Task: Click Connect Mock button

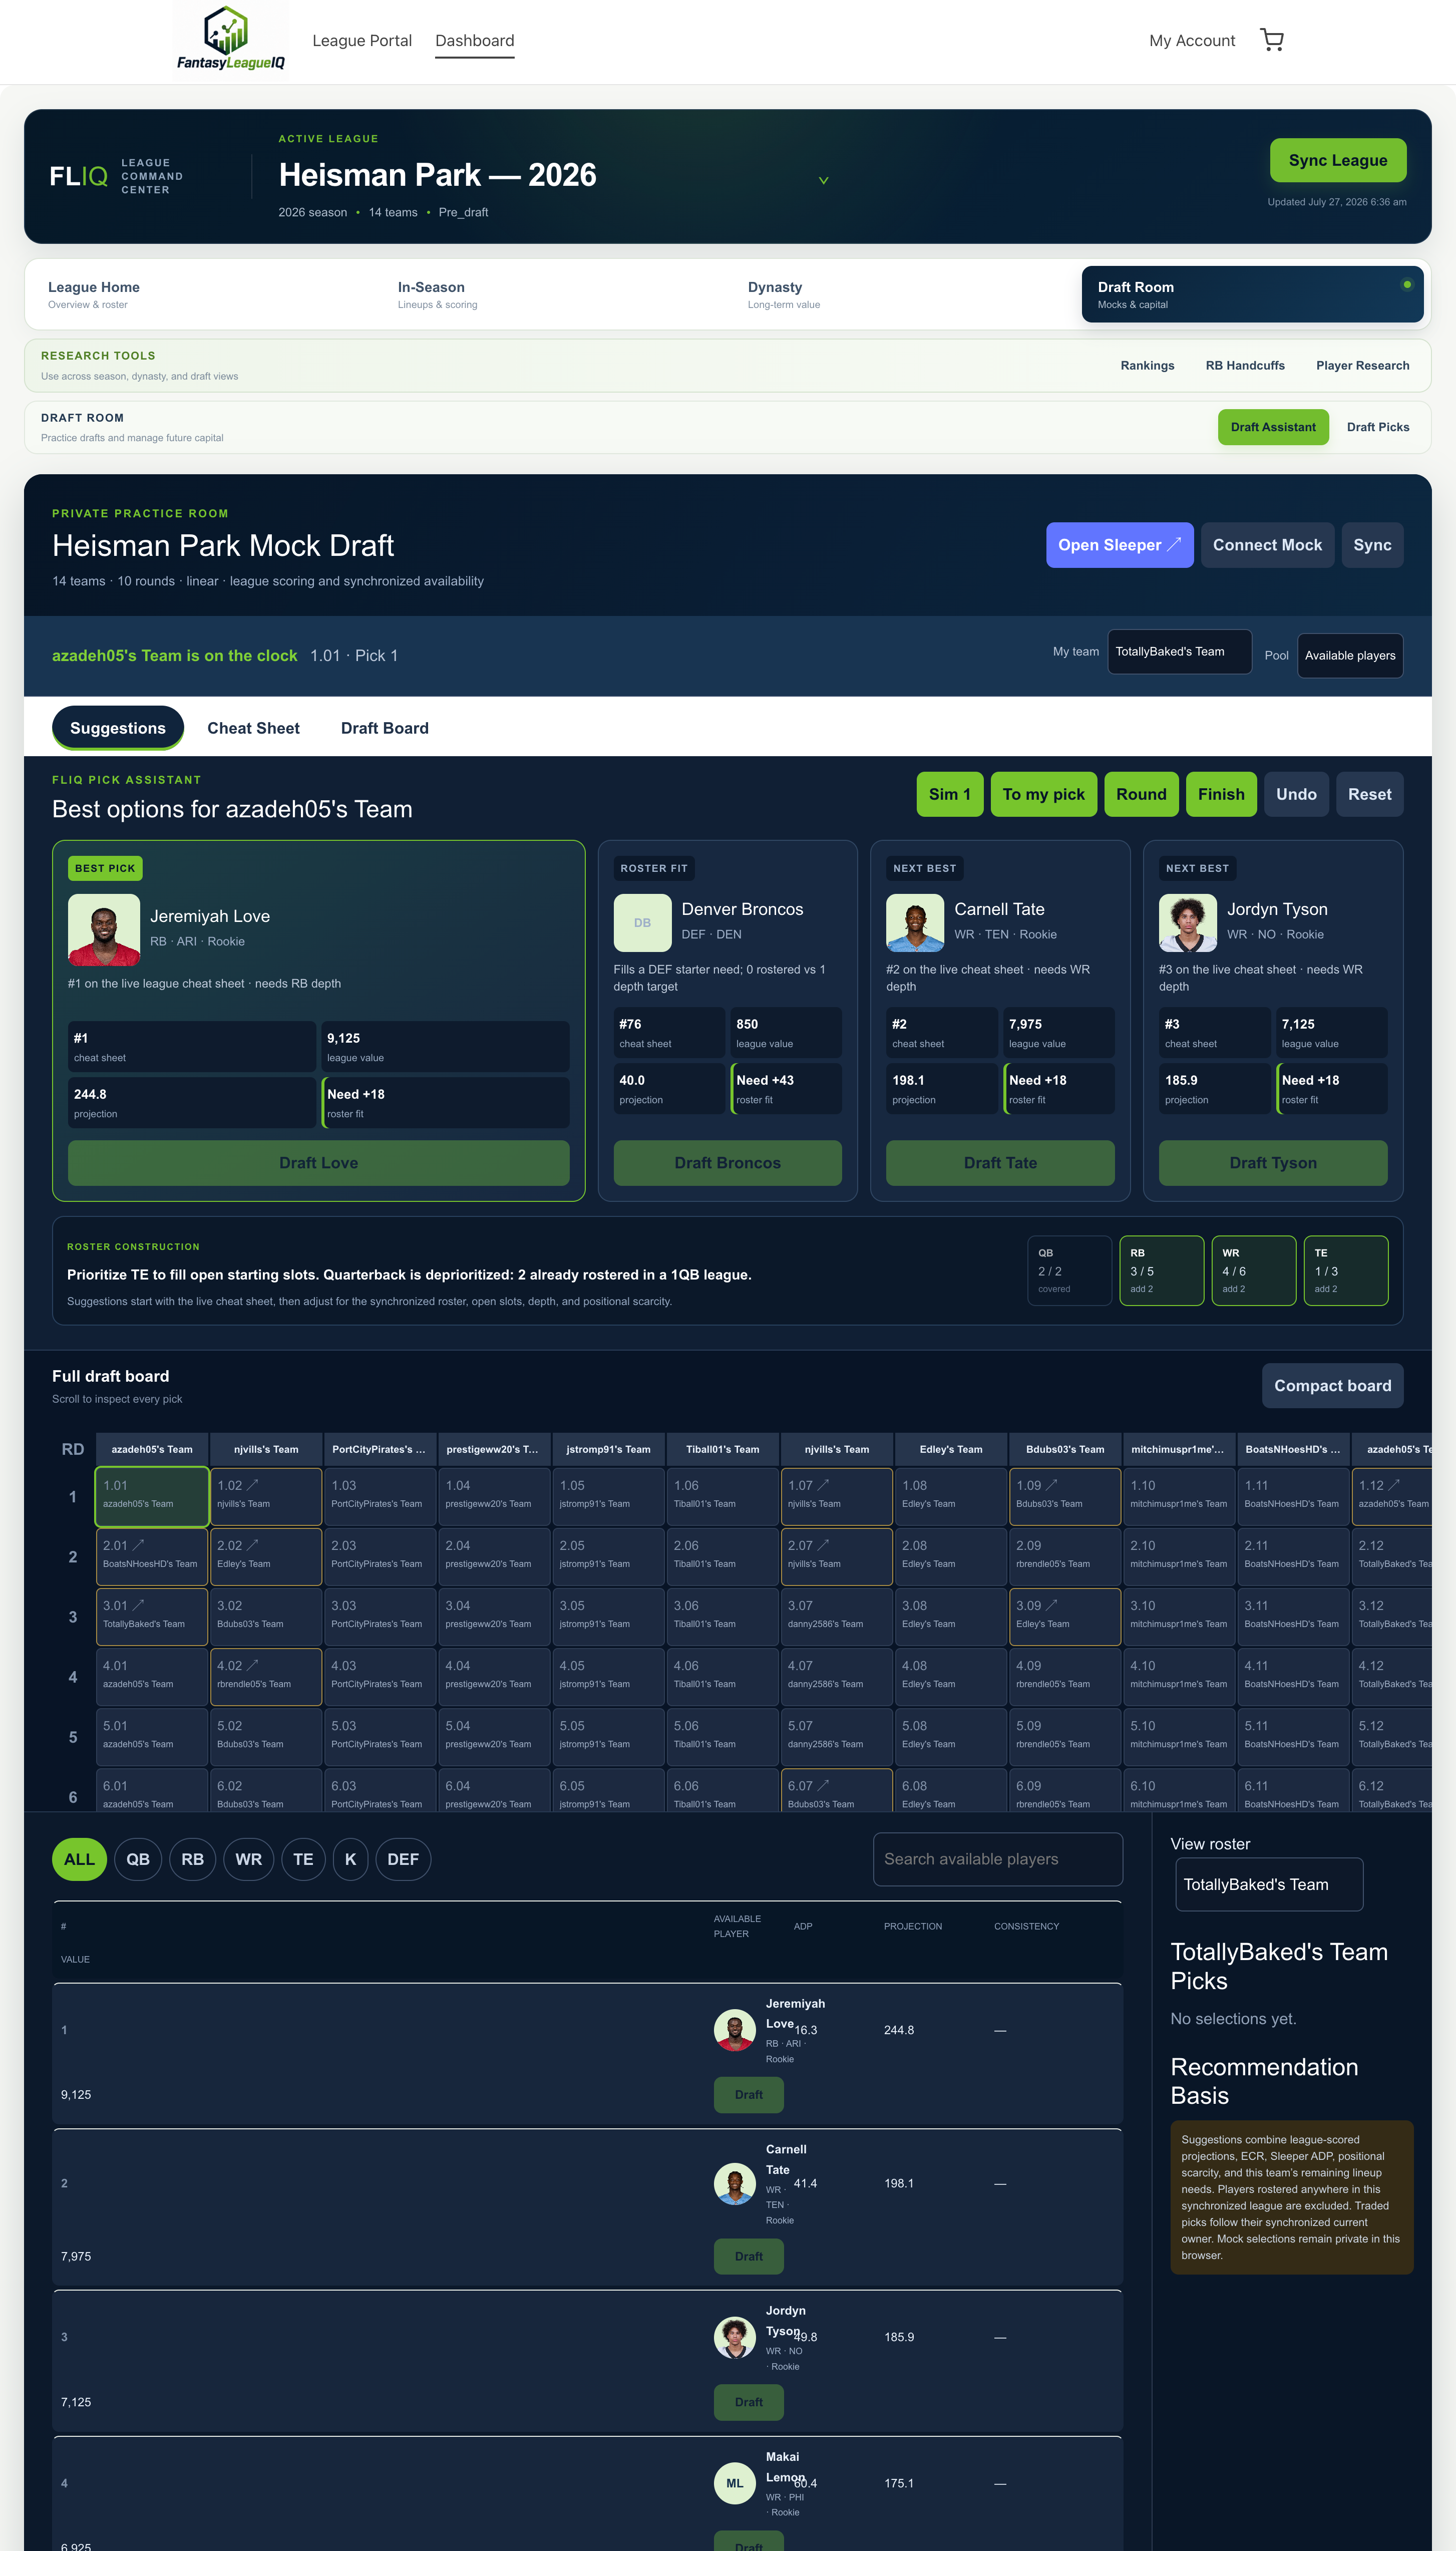Action: tap(1267, 545)
